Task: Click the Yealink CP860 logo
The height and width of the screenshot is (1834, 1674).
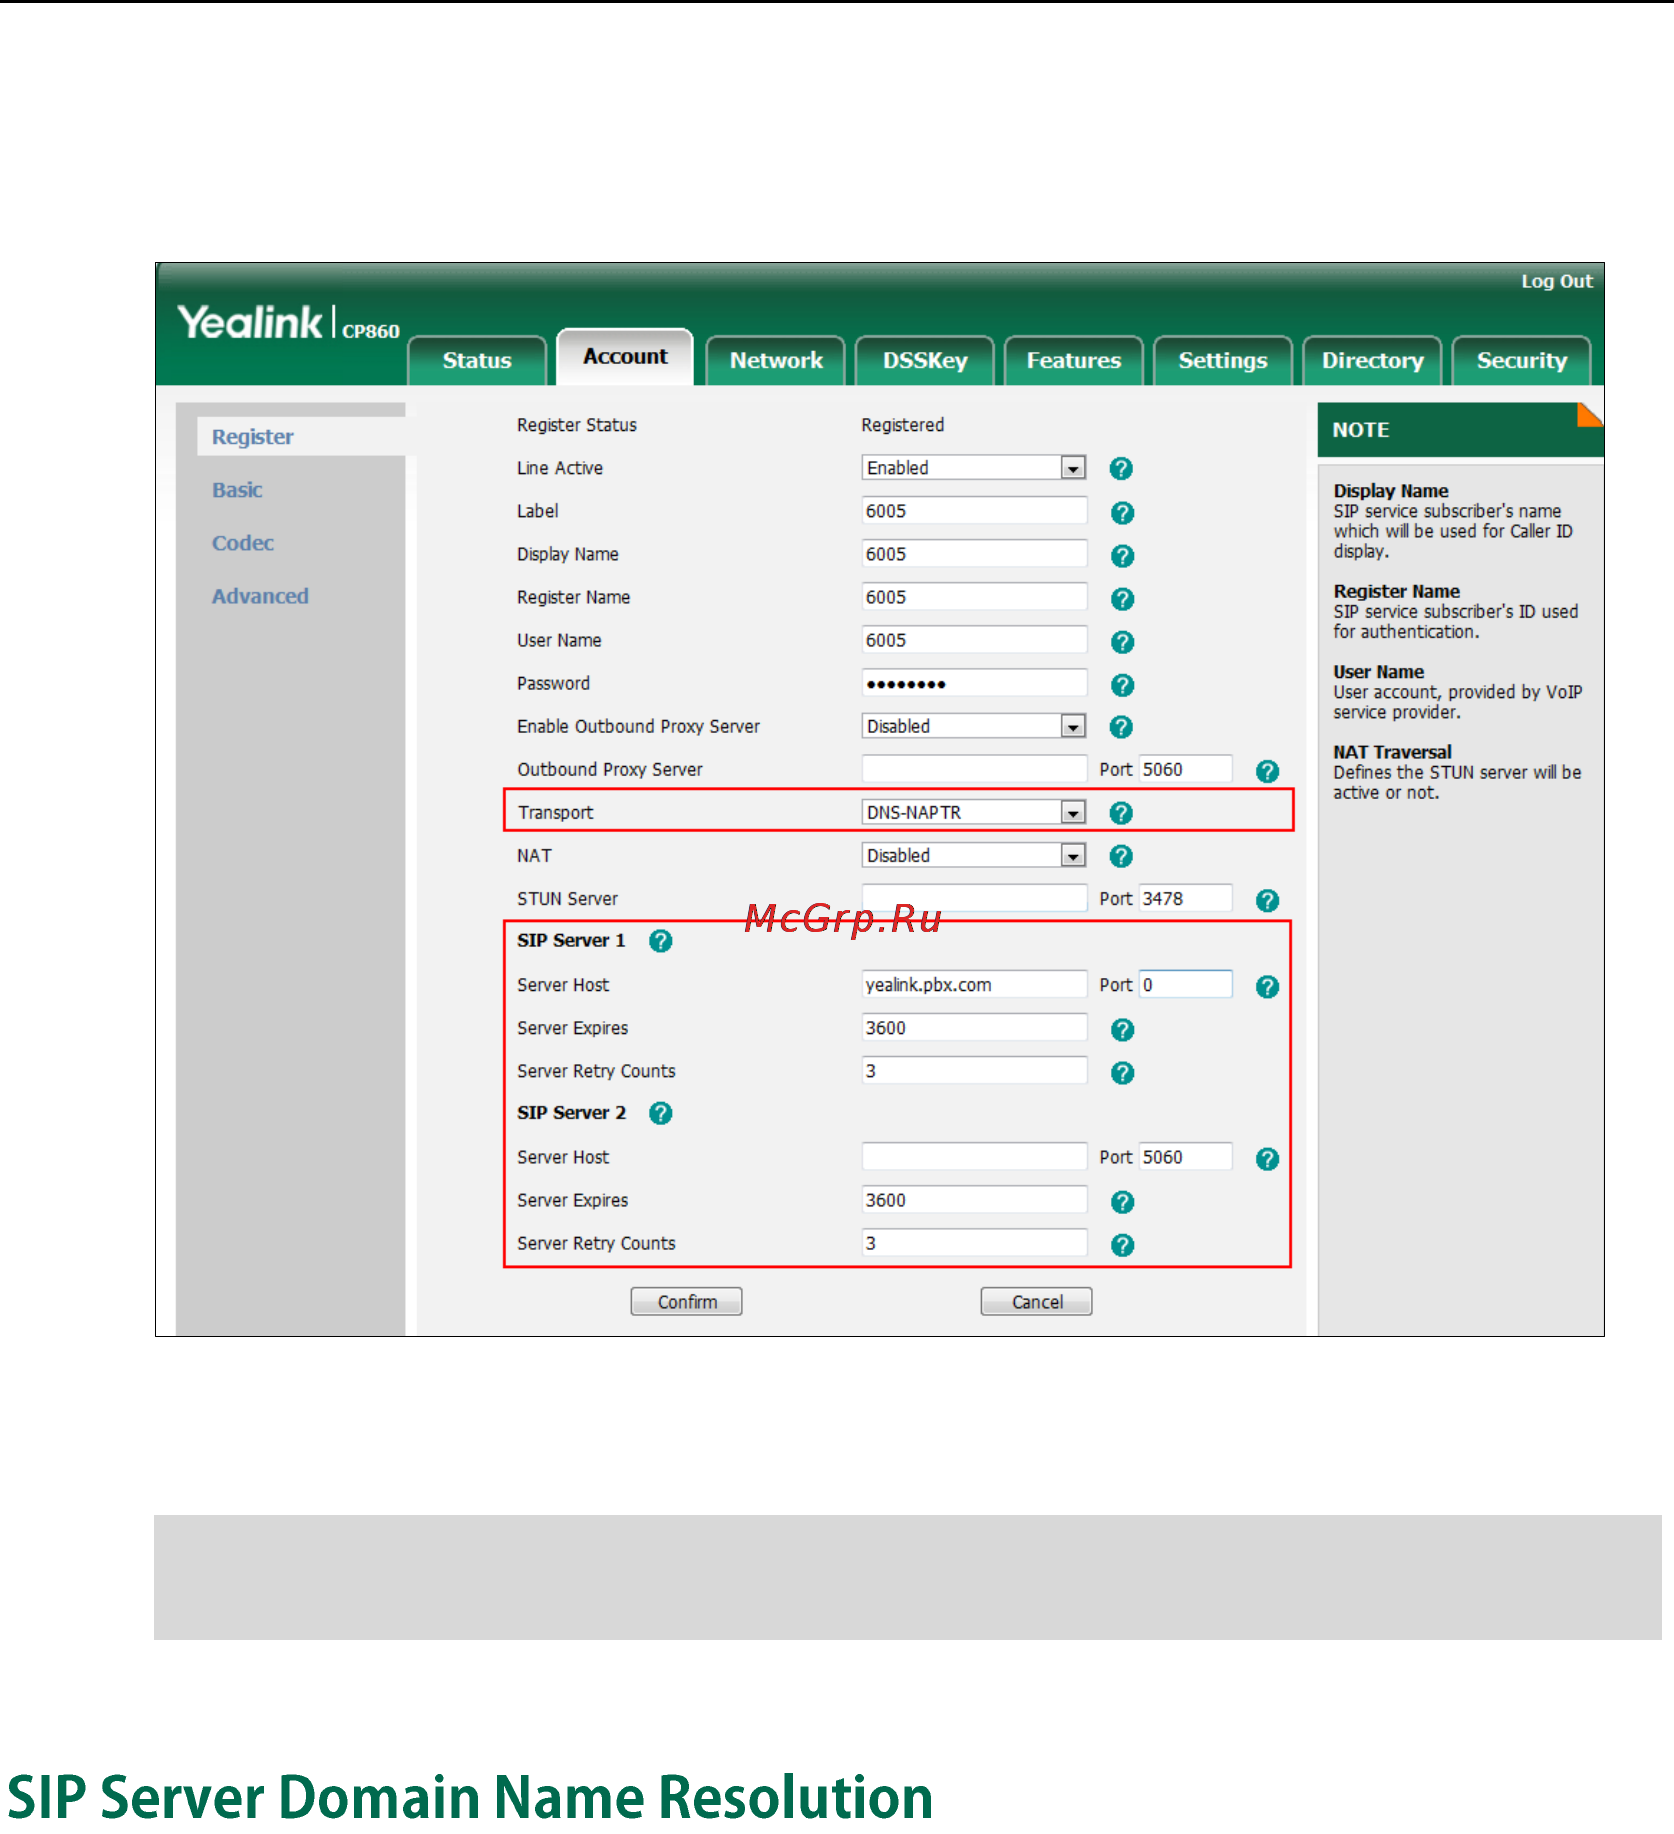Action: pyautogui.click(x=288, y=323)
